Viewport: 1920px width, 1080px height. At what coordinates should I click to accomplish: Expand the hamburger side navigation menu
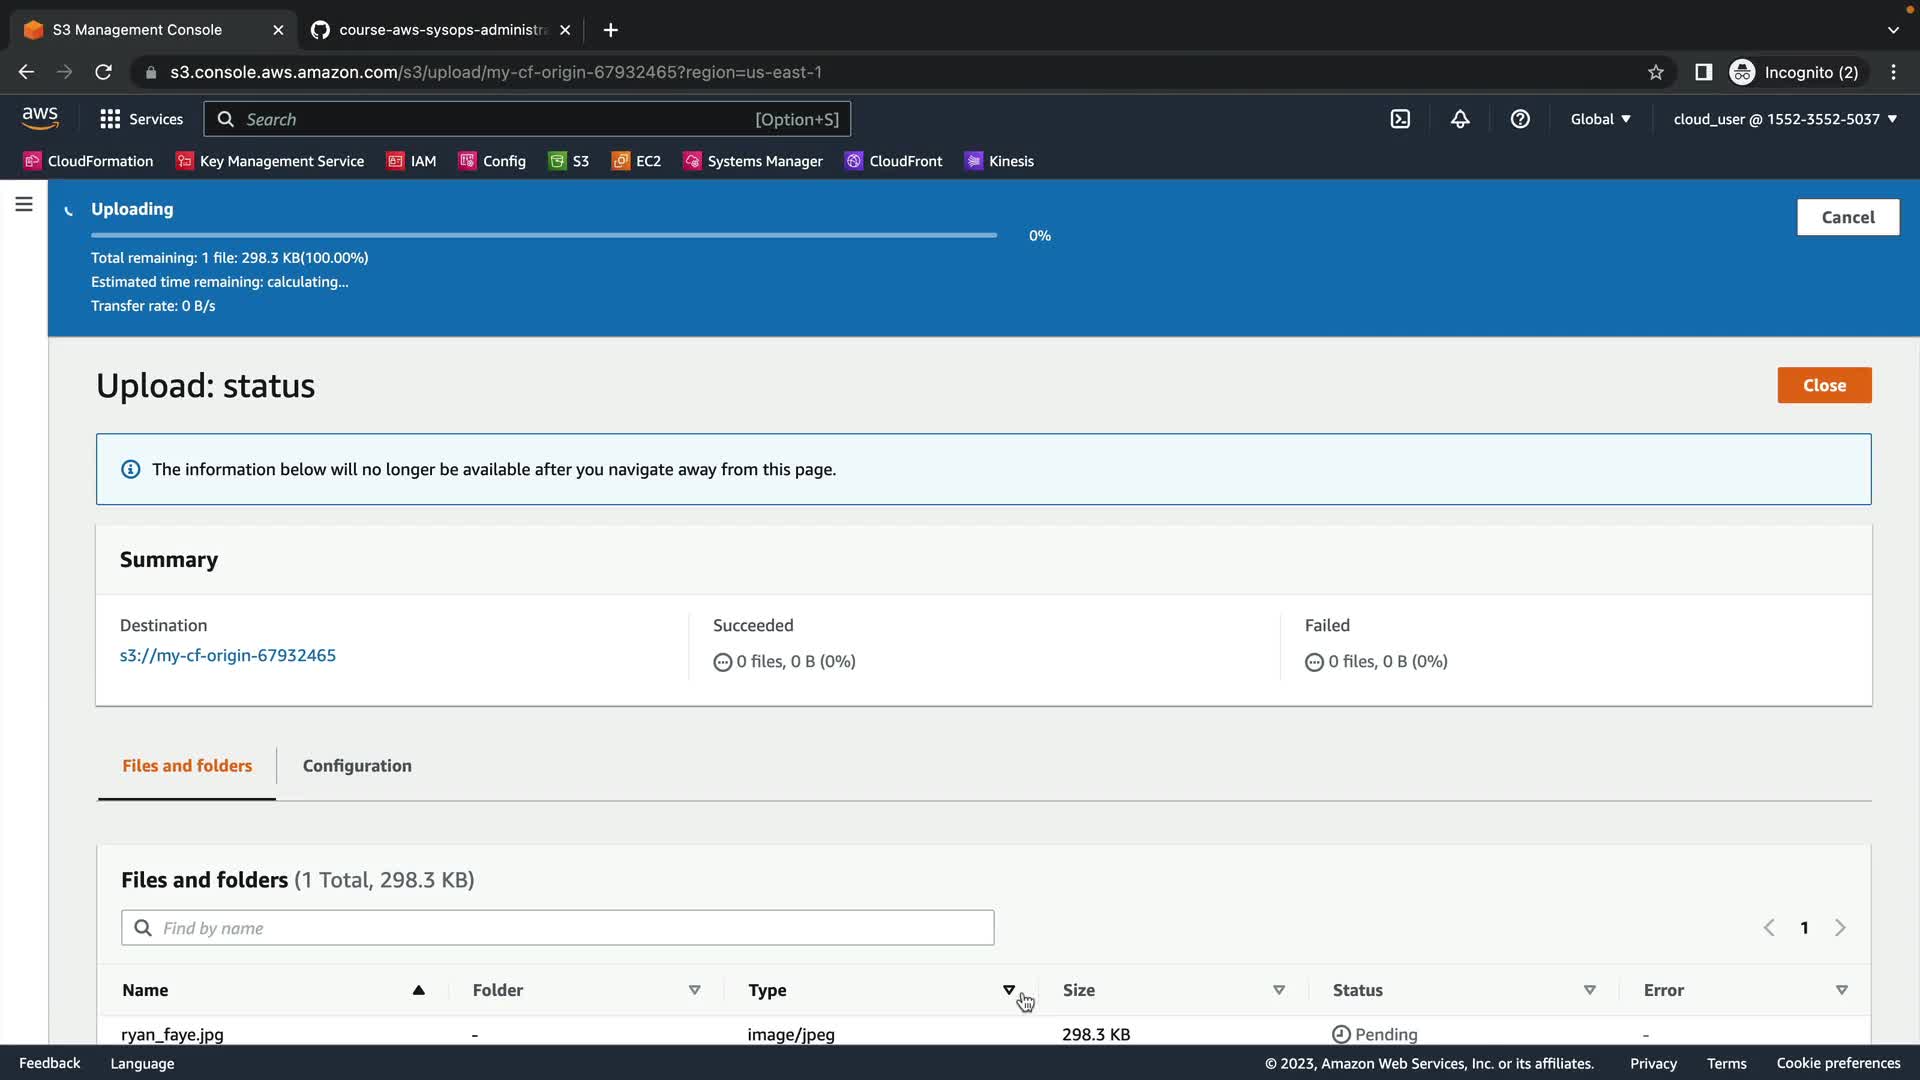[x=24, y=205]
